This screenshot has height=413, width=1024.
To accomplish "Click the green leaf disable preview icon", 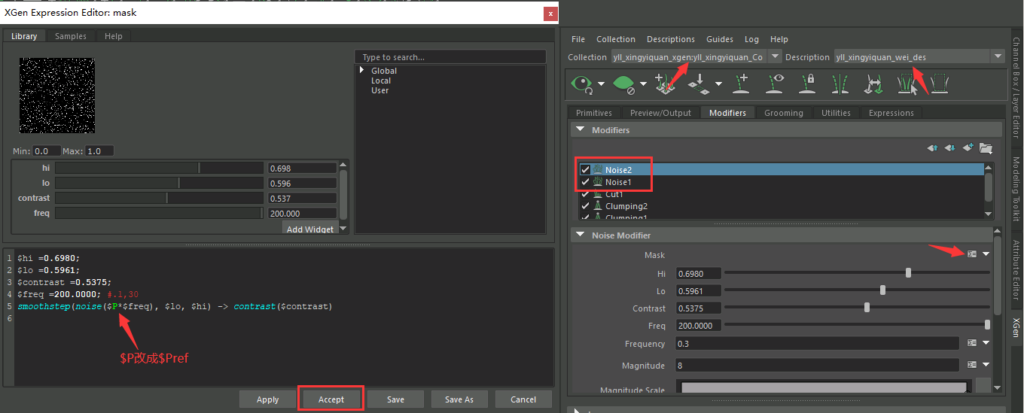I will pyautogui.click(x=623, y=82).
